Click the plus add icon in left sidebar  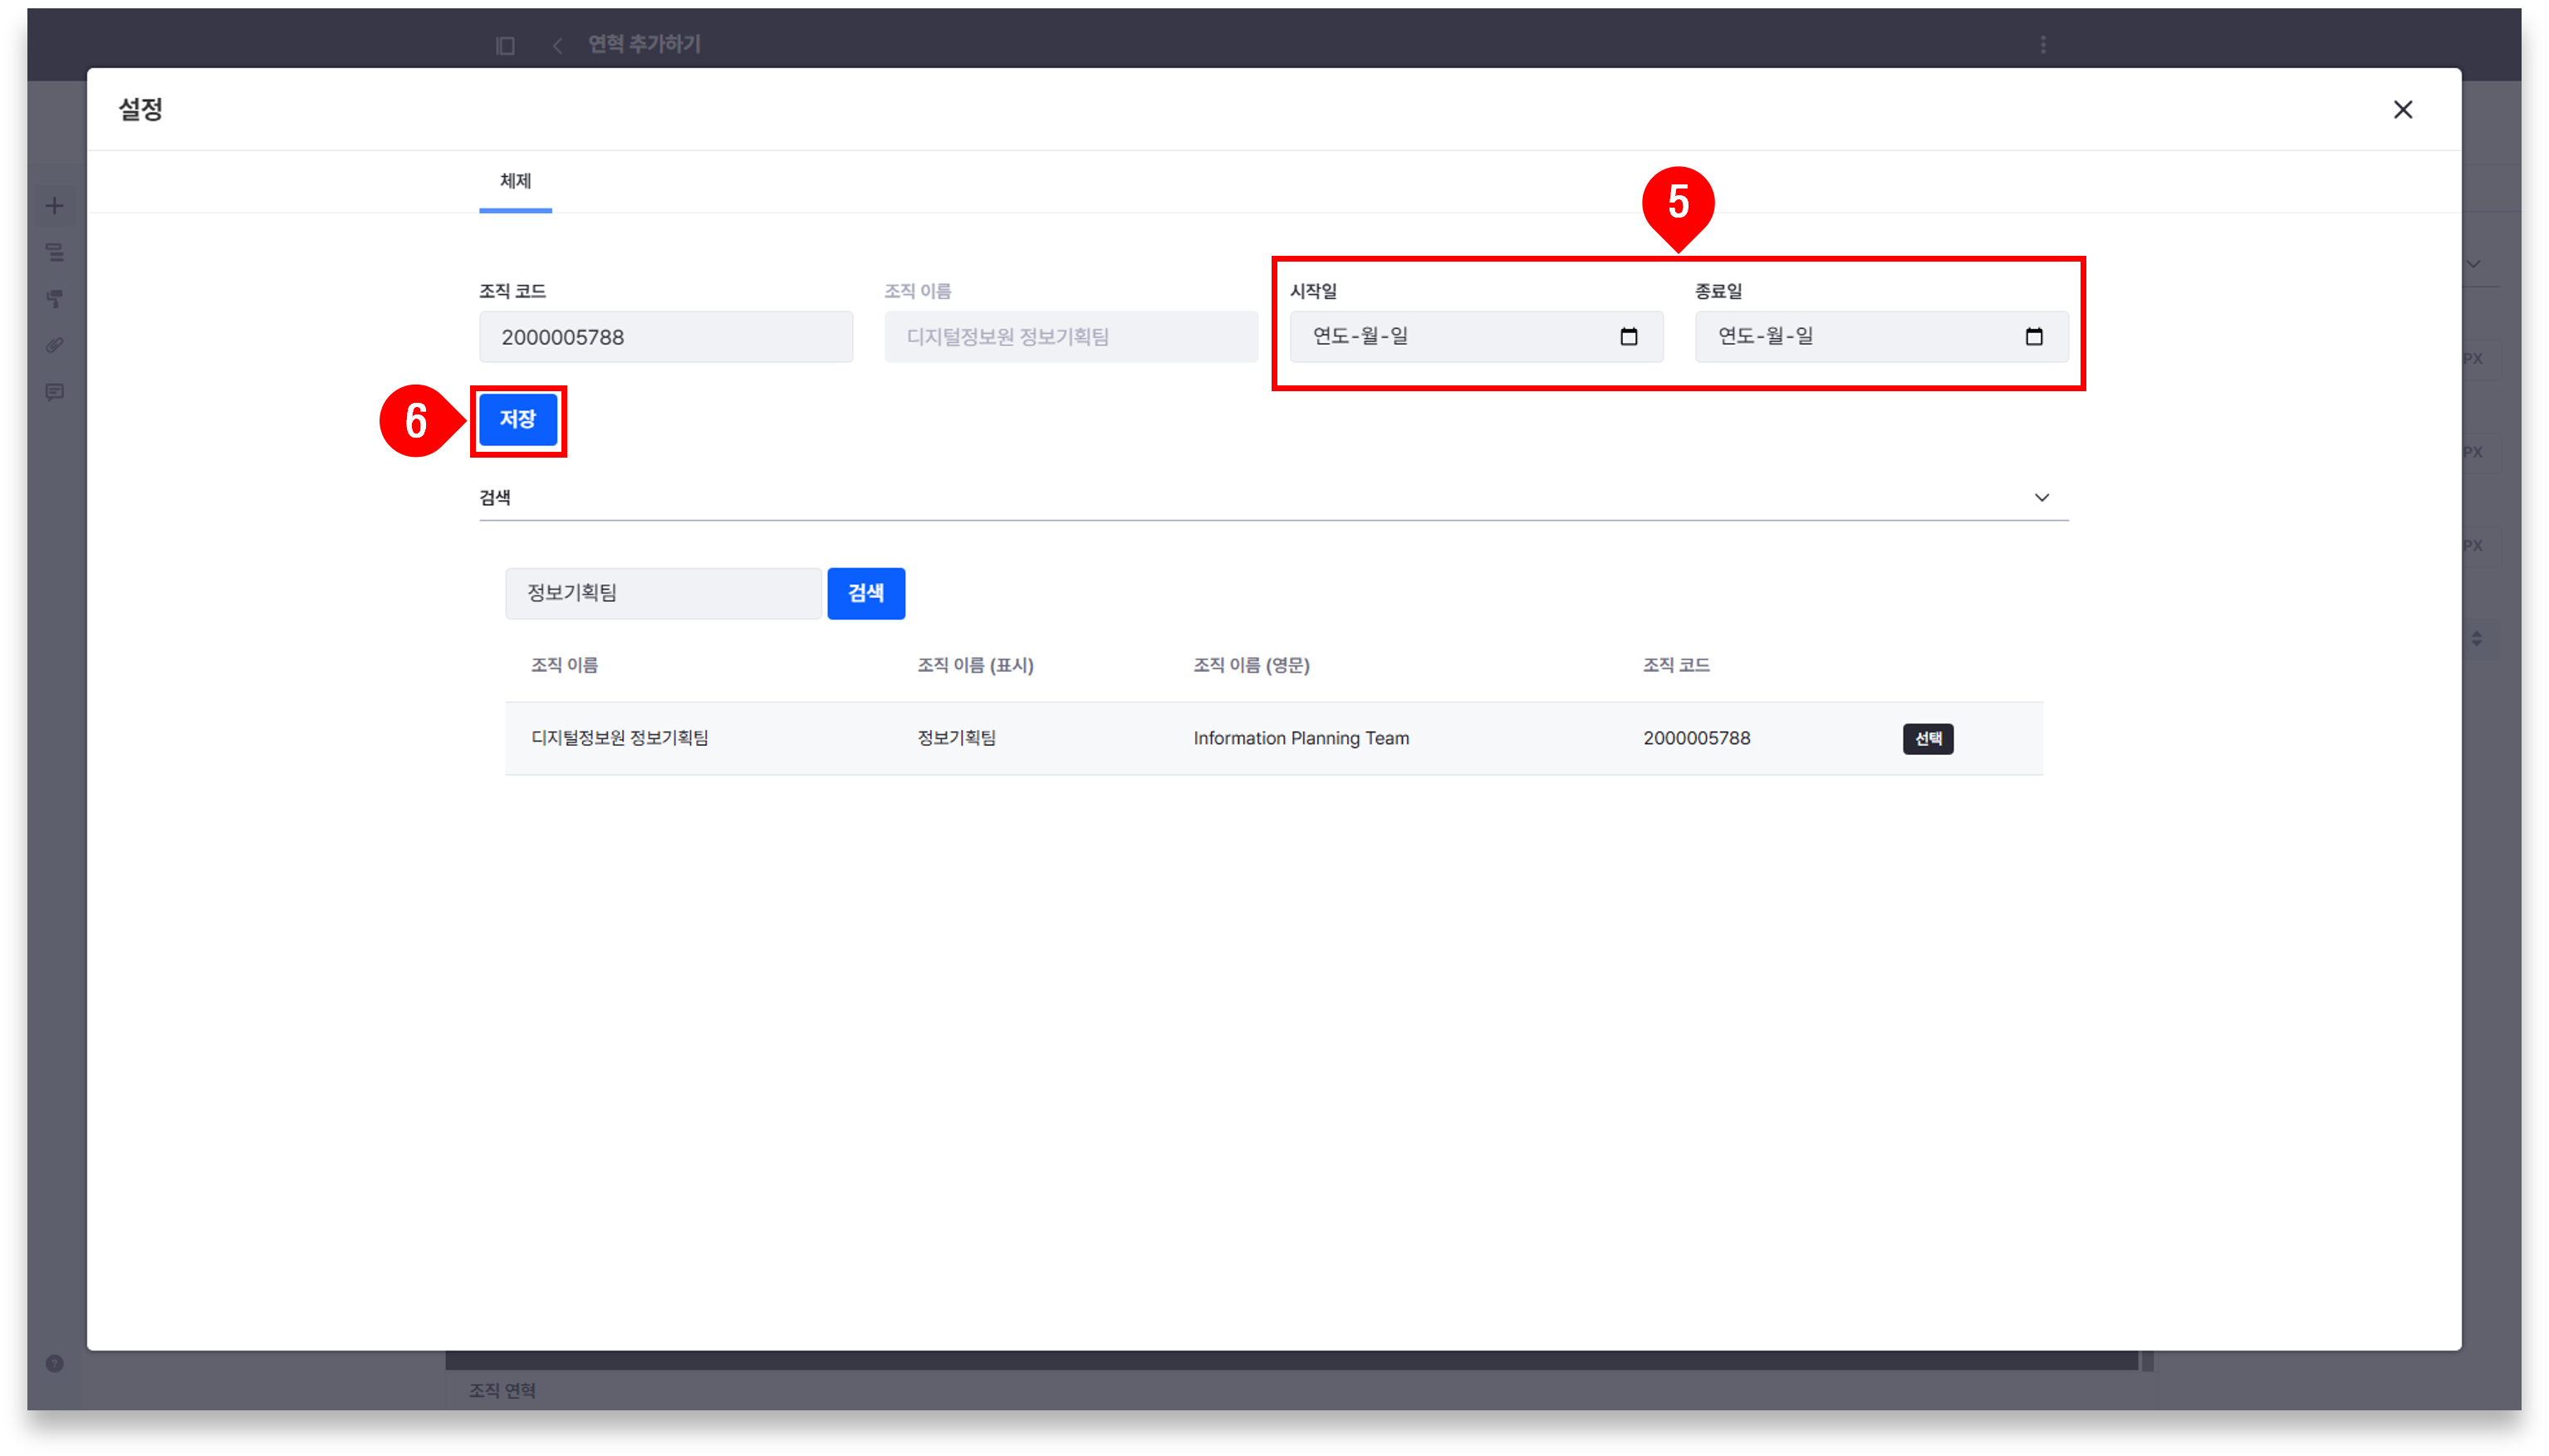click(55, 206)
